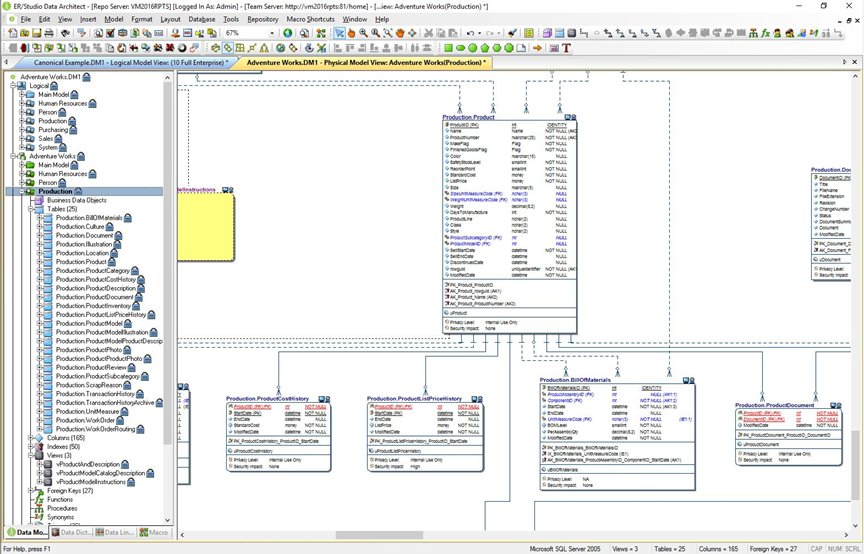Click the New diagram toolbar icon

pyautogui.click(x=13, y=33)
